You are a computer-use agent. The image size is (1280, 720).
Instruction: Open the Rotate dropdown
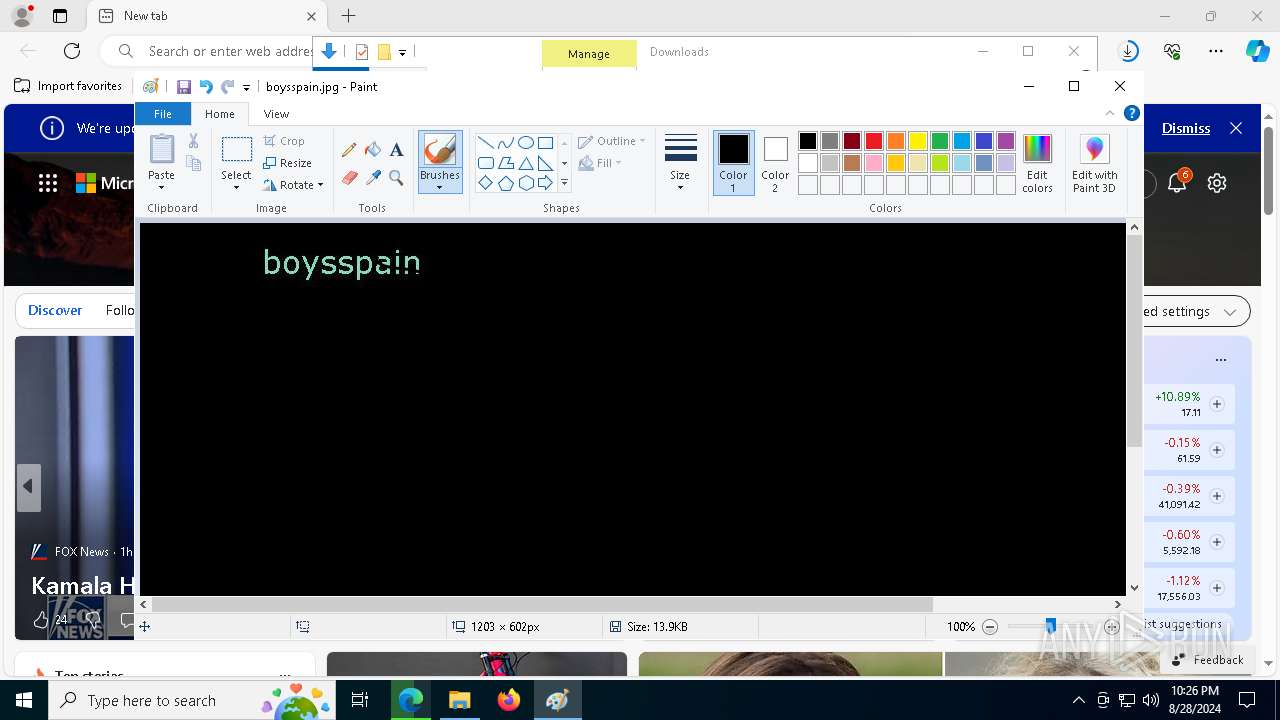(x=293, y=185)
